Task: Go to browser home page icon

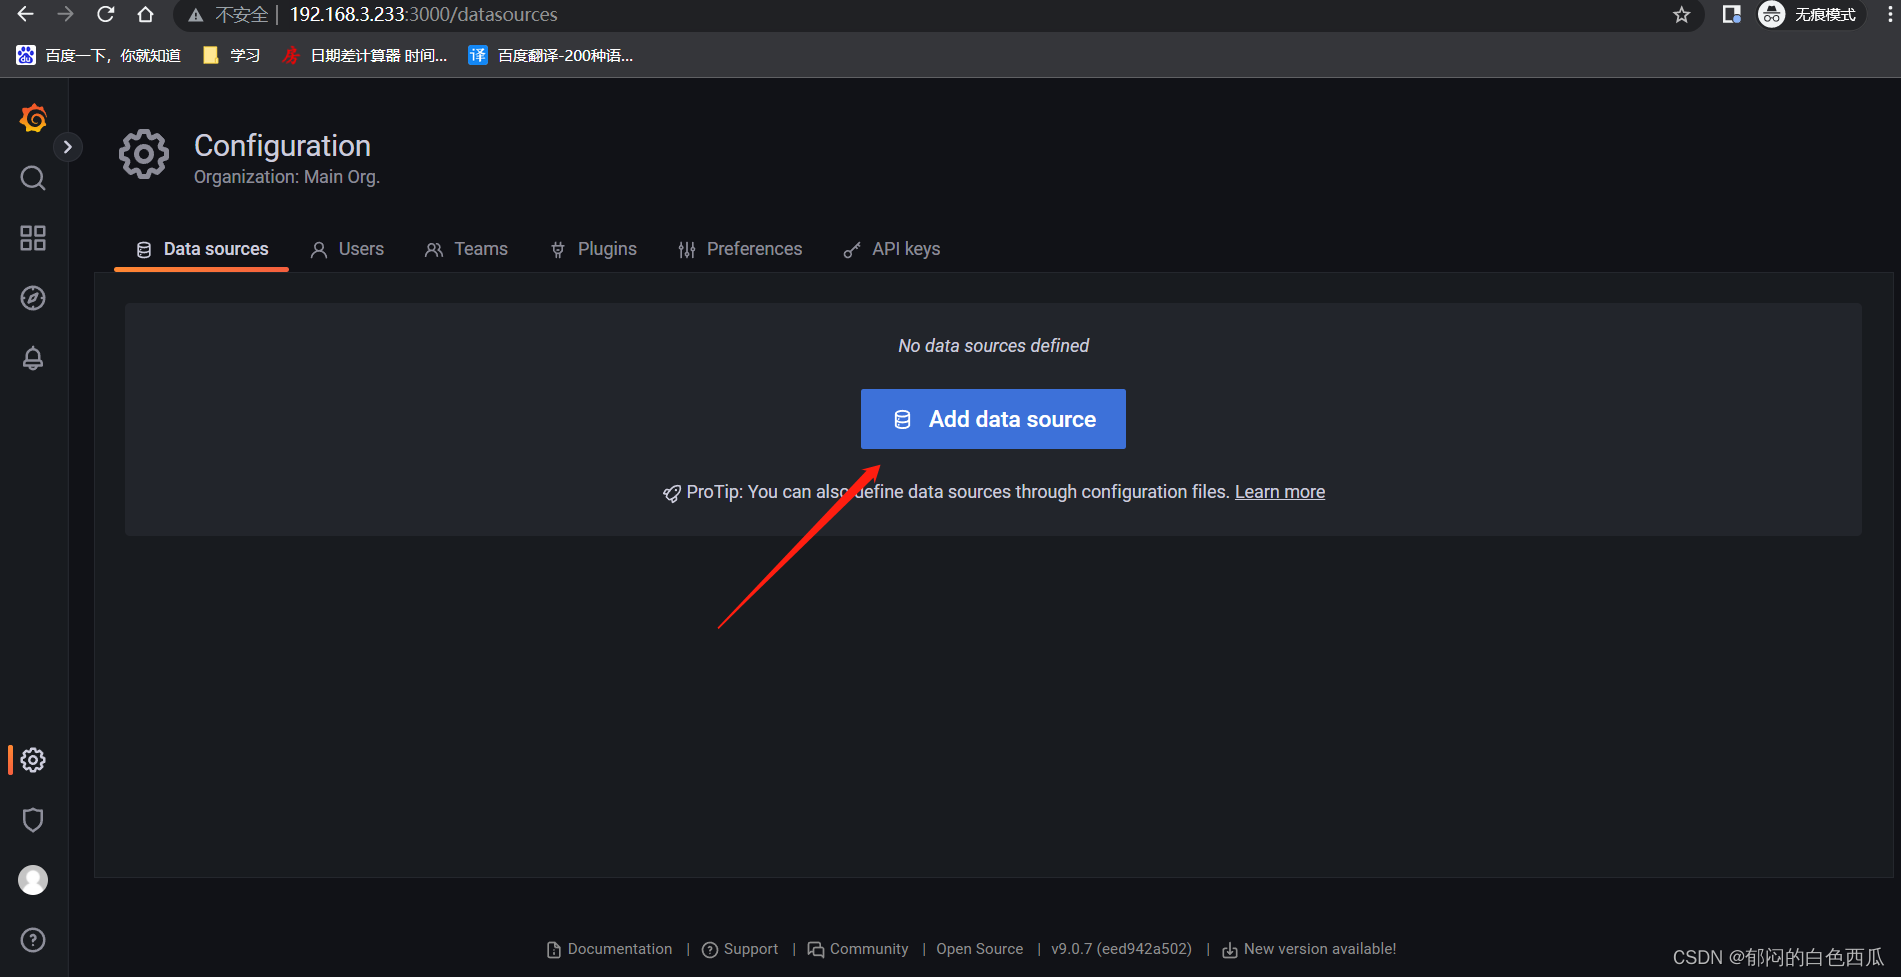Action: tap(145, 14)
